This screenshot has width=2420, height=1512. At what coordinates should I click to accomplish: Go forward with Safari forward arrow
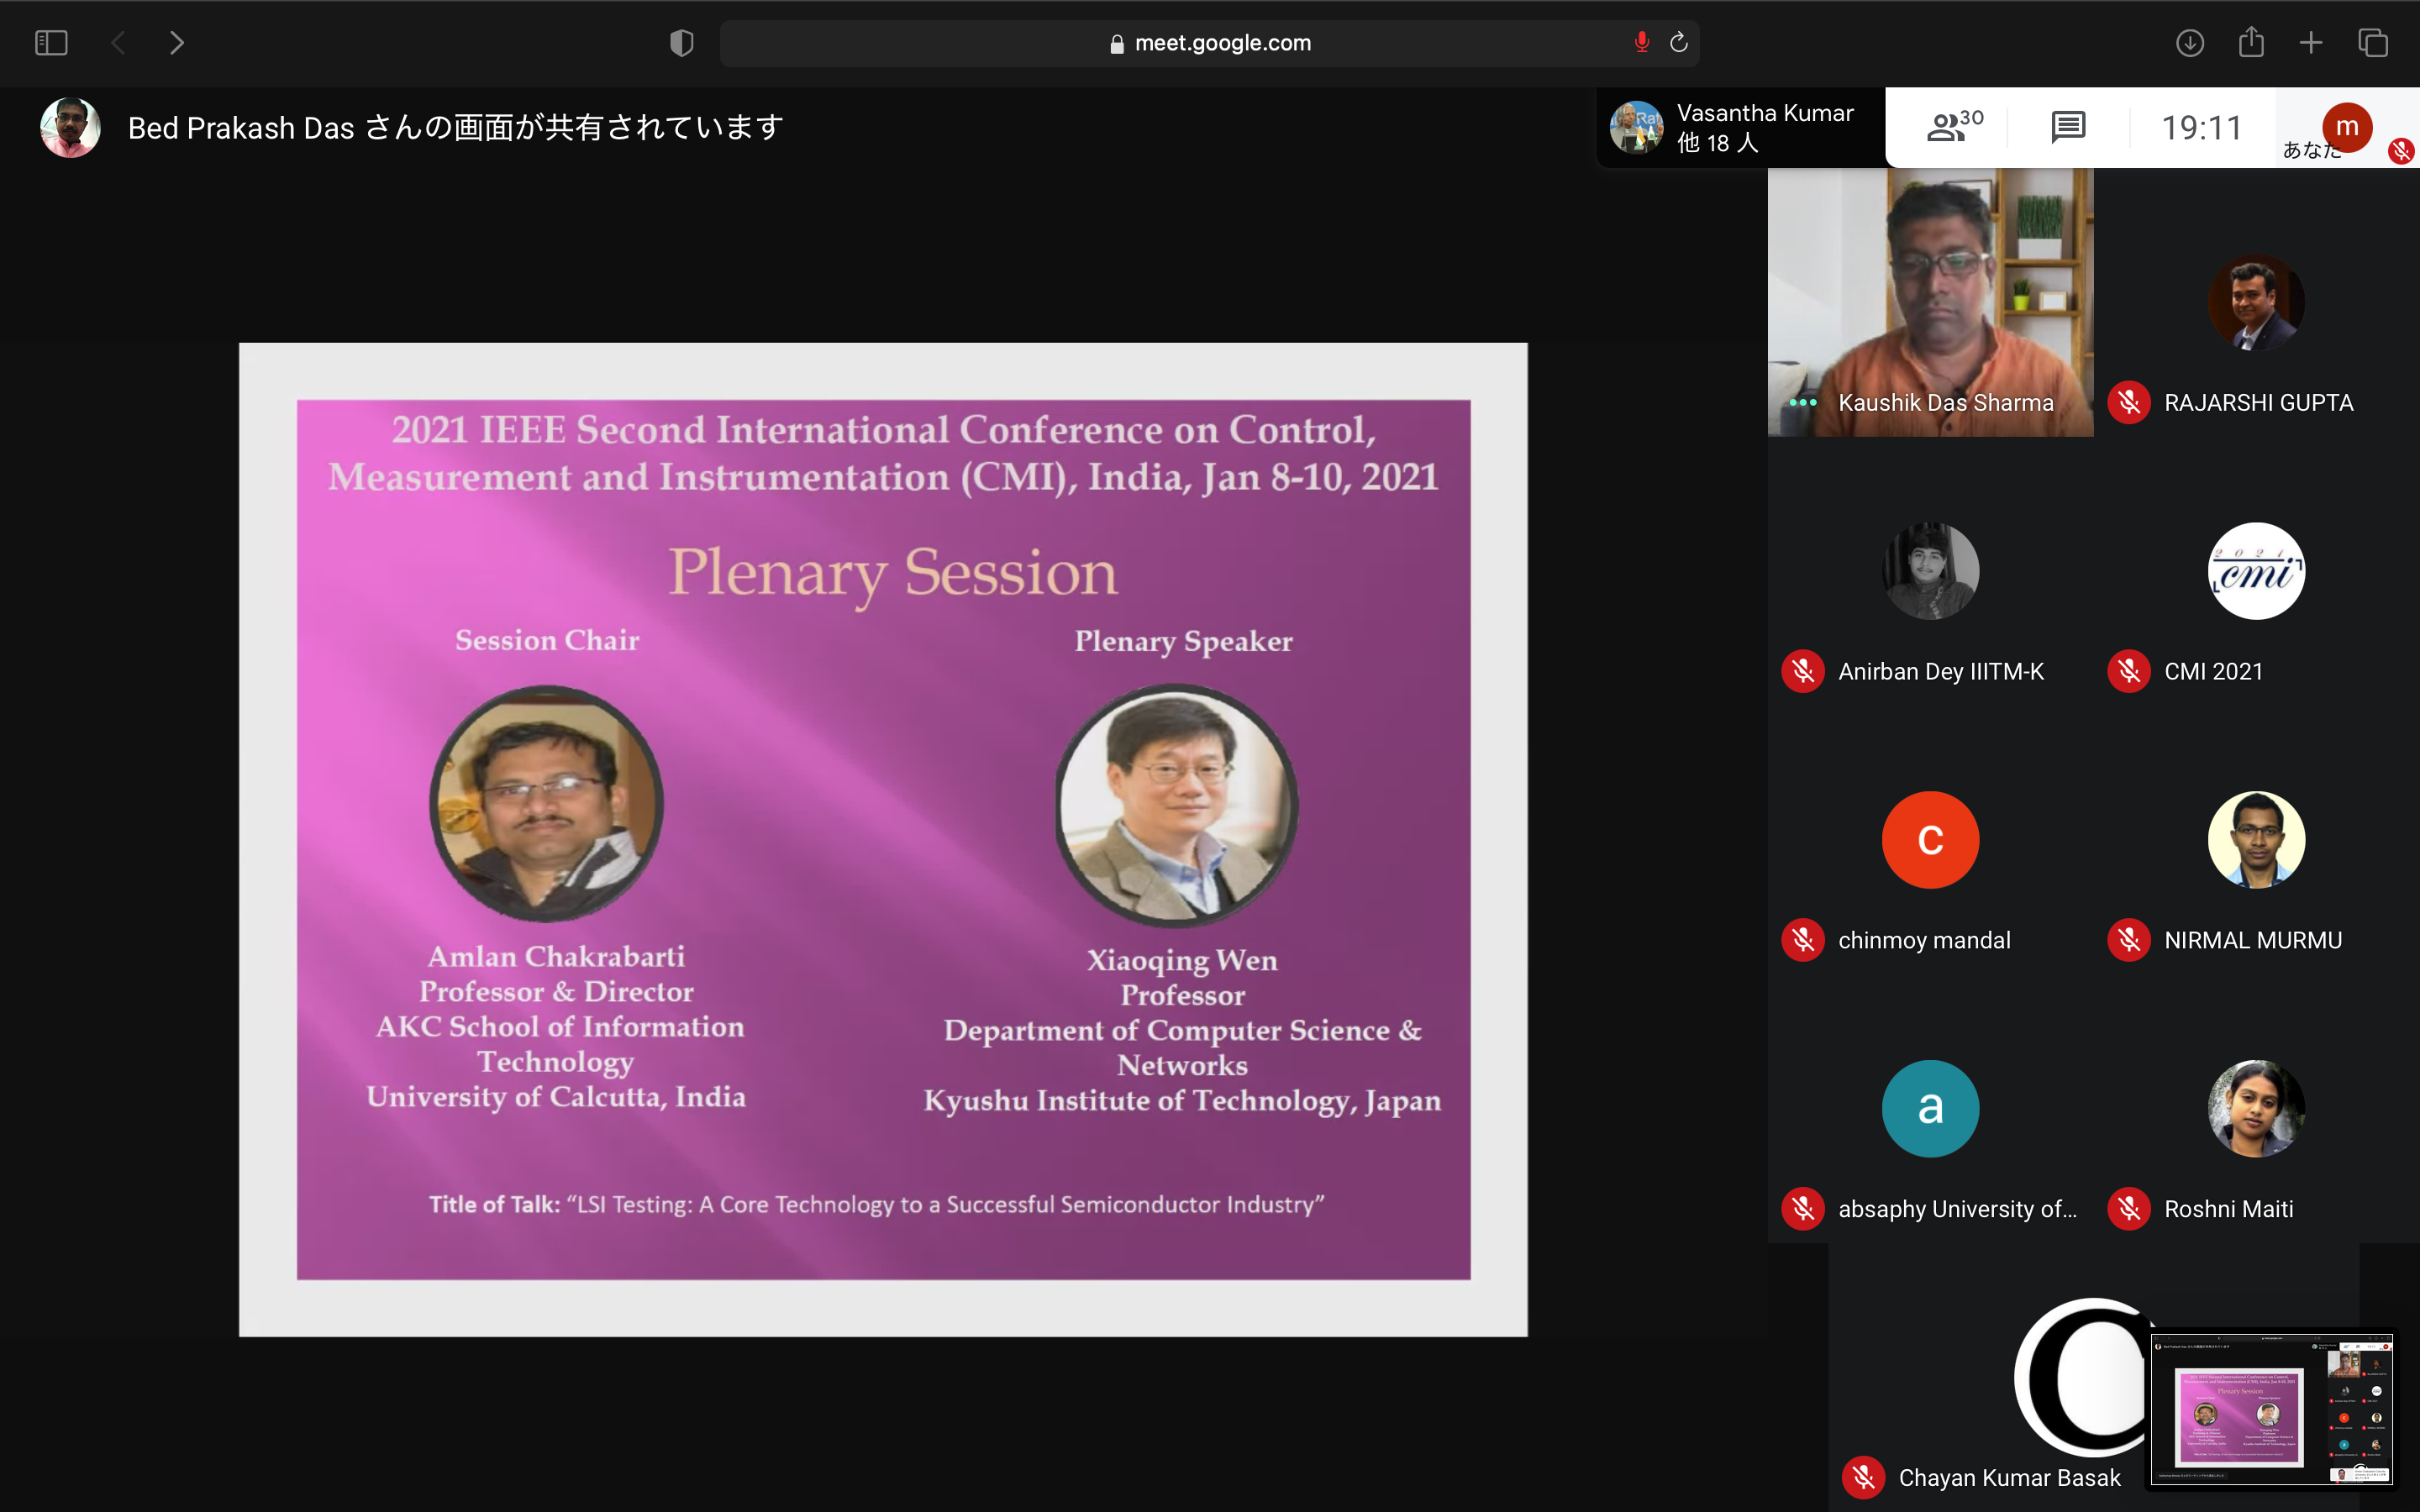(x=177, y=43)
